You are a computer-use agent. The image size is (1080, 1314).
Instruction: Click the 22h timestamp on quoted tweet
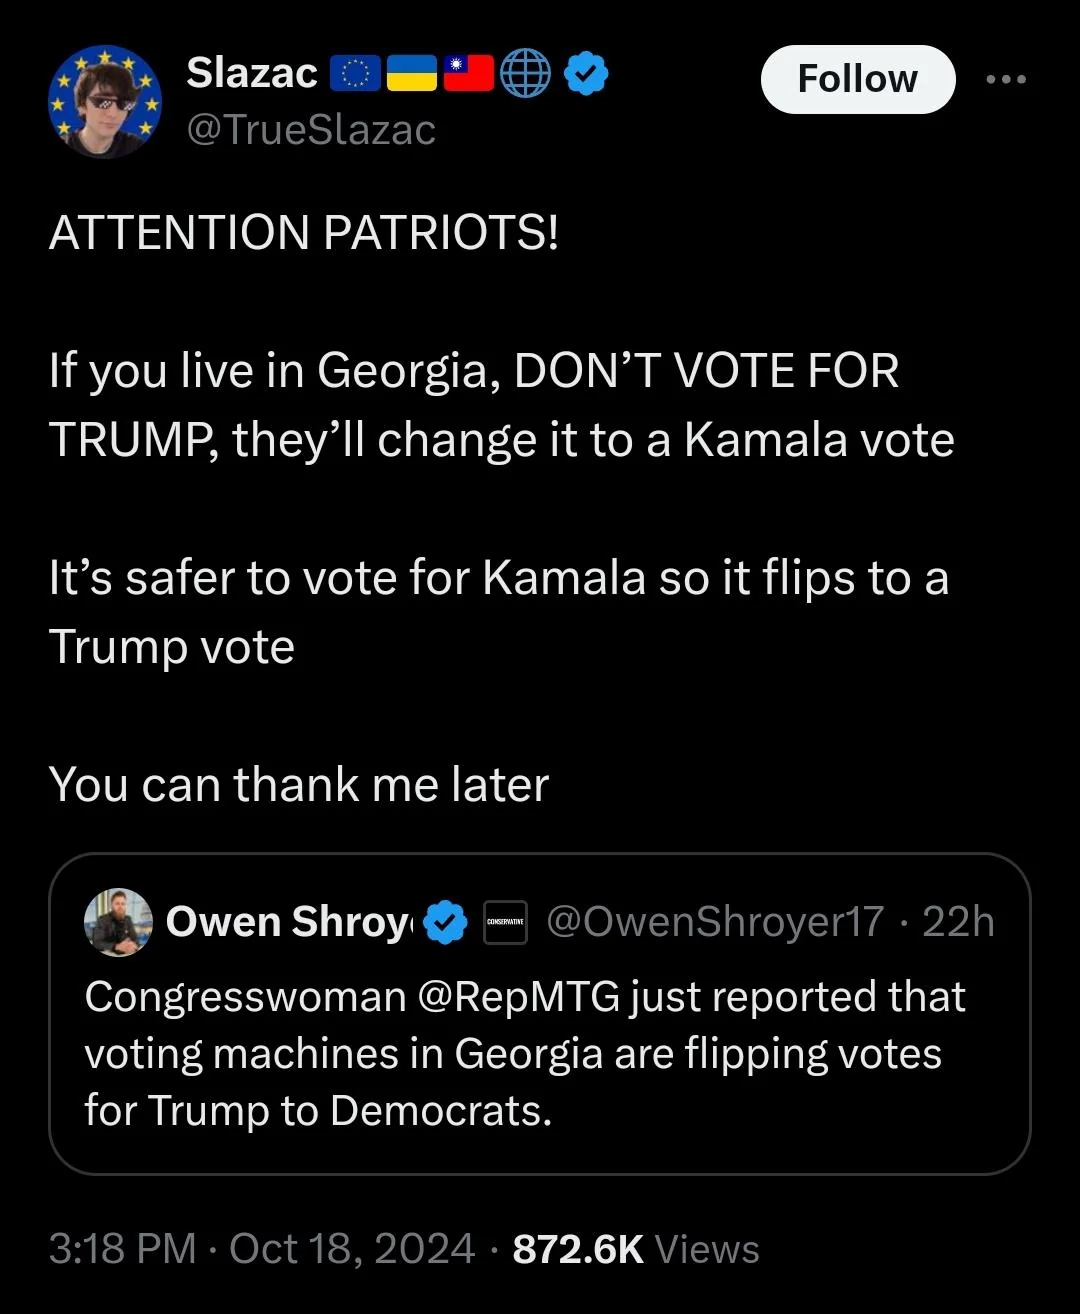tap(958, 922)
